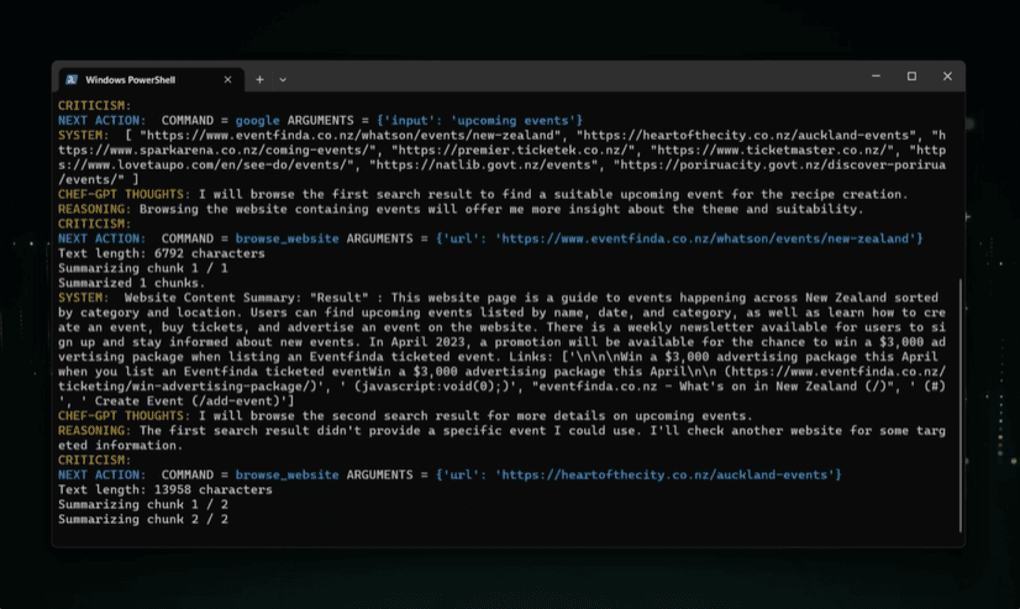Open the natlib.govt.nz/events link
Viewport: 1020px width, 609px height.
coord(483,165)
